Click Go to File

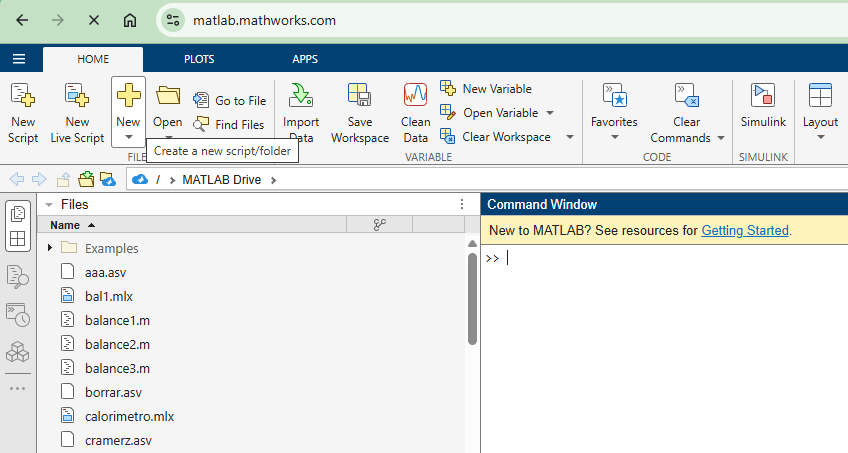tap(230, 101)
